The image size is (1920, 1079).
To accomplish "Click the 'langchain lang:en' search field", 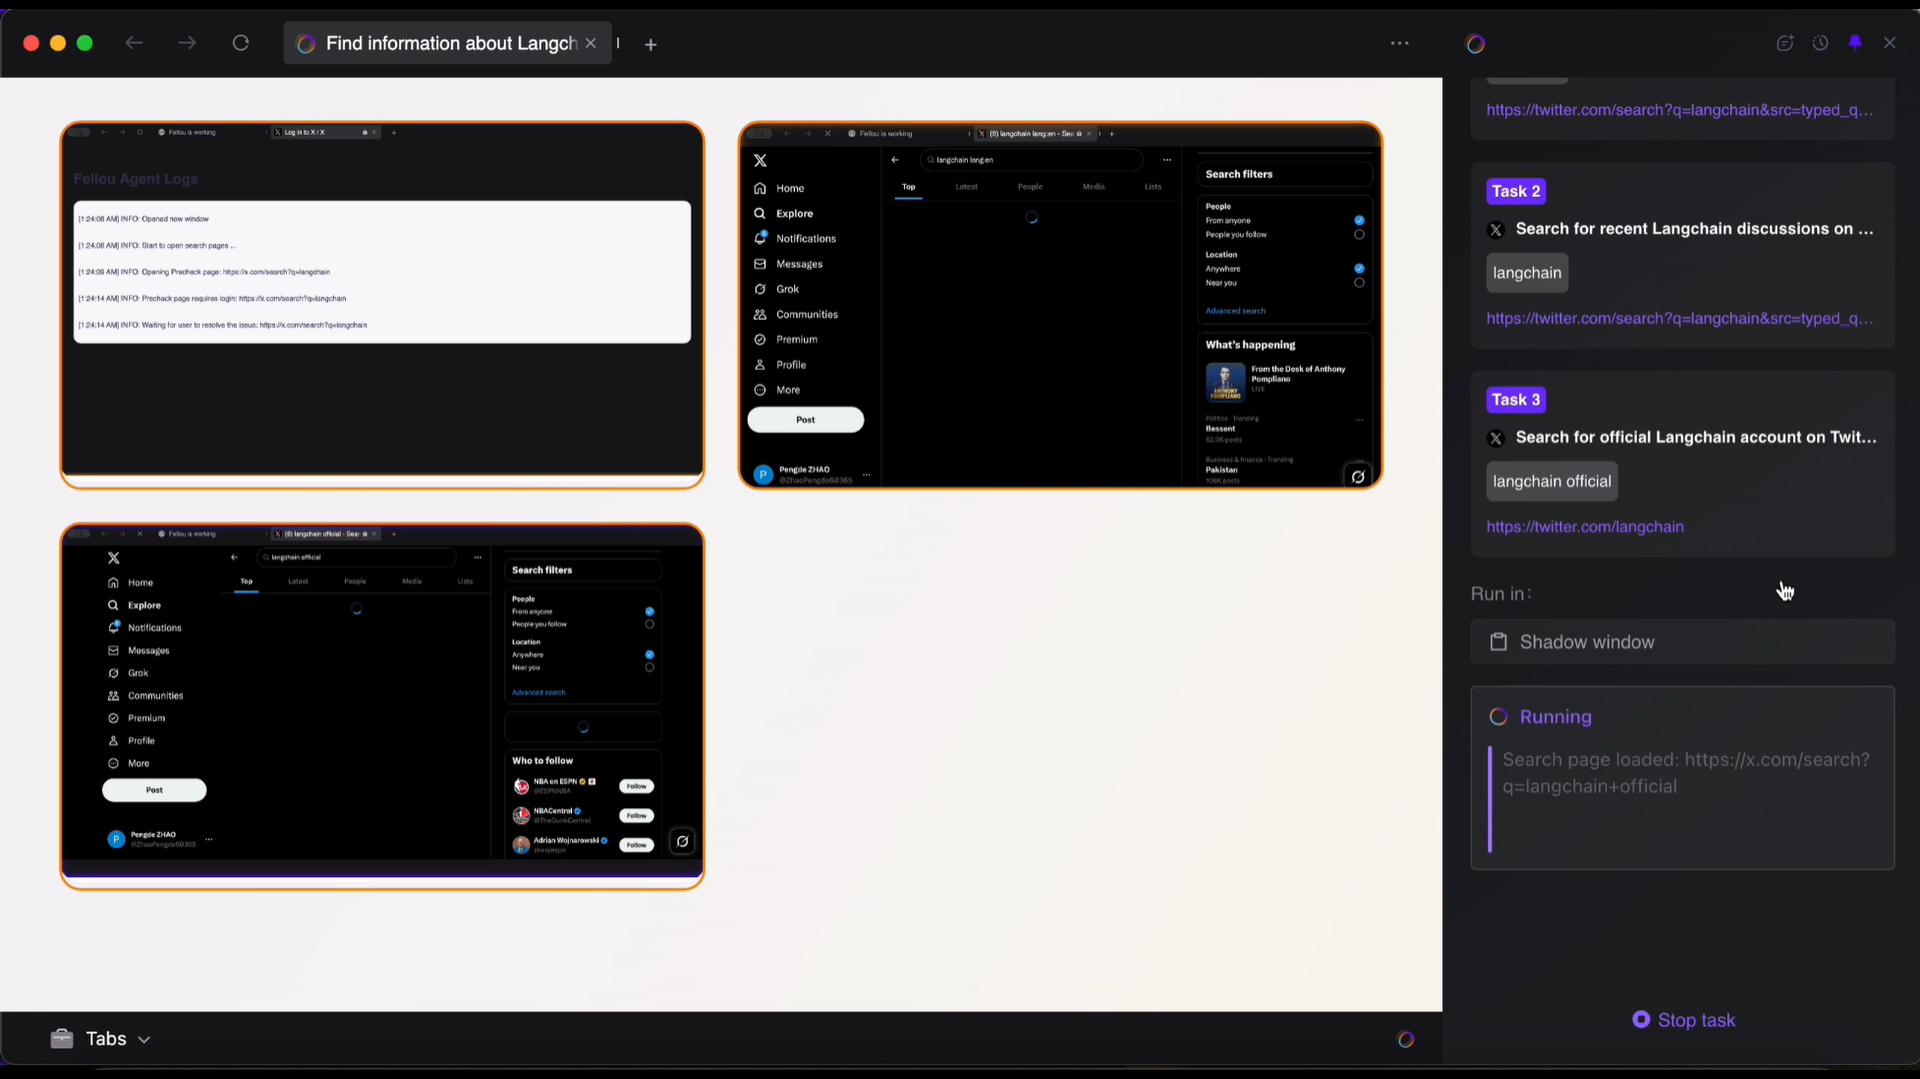I will click(1031, 160).
